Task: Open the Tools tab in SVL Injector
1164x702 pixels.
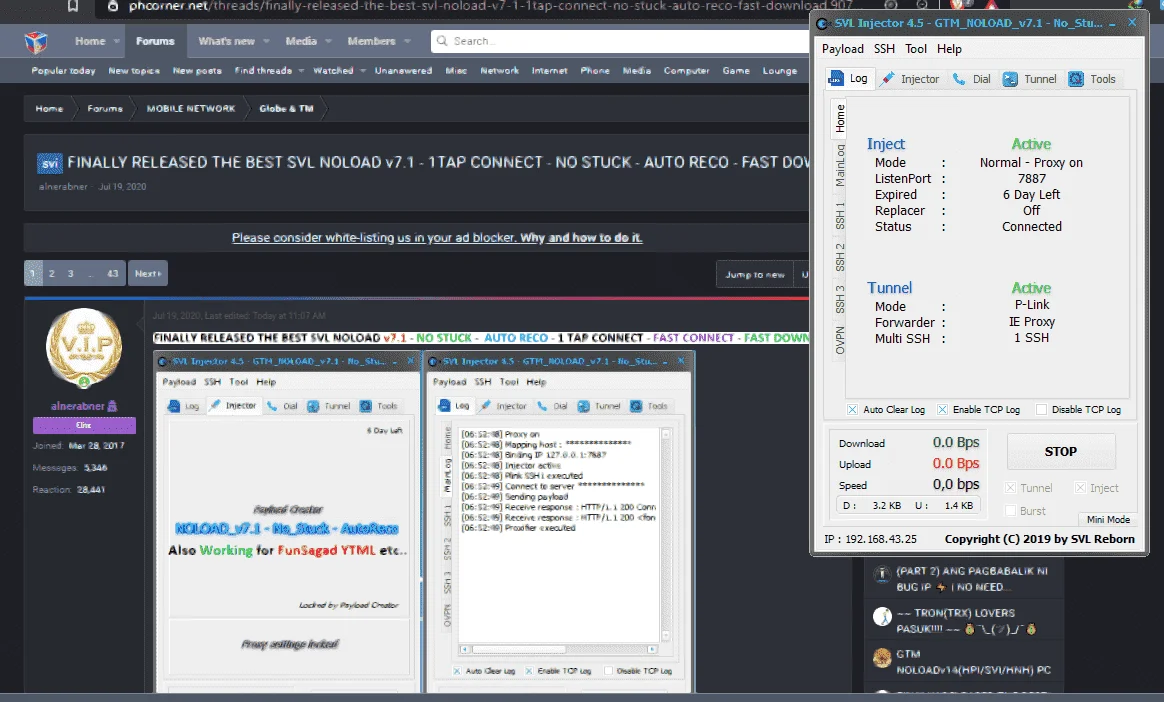Action: click(x=1092, y=79)
